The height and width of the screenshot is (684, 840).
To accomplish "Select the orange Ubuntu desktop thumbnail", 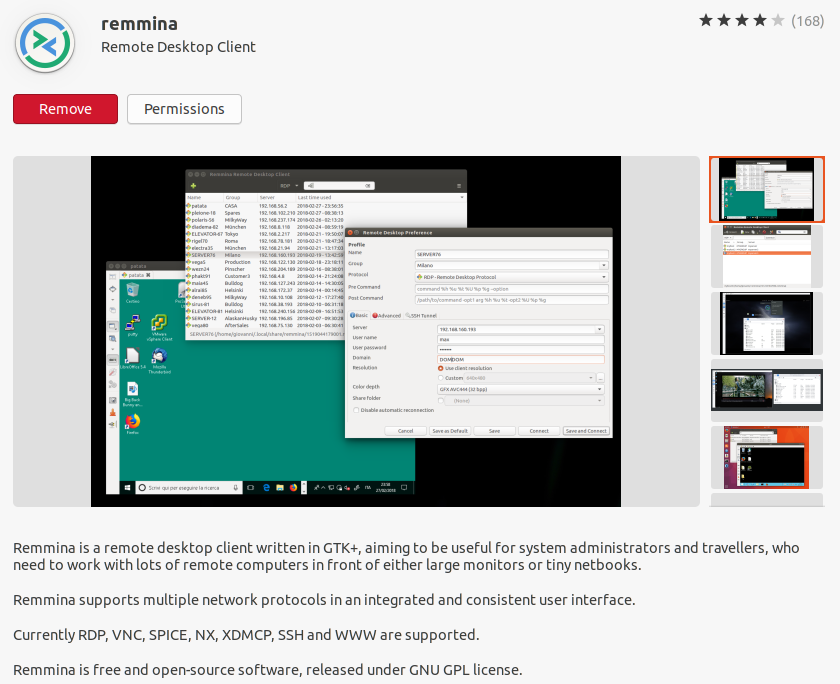I will click(x=767, y=457).
